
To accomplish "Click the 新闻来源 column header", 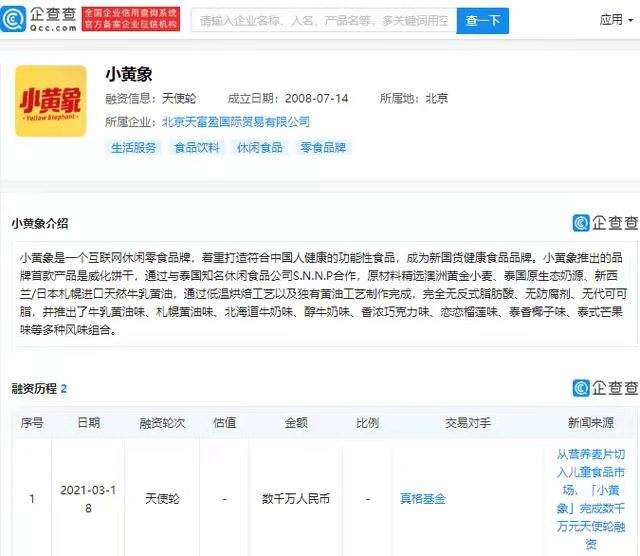I will click(591, 423).
